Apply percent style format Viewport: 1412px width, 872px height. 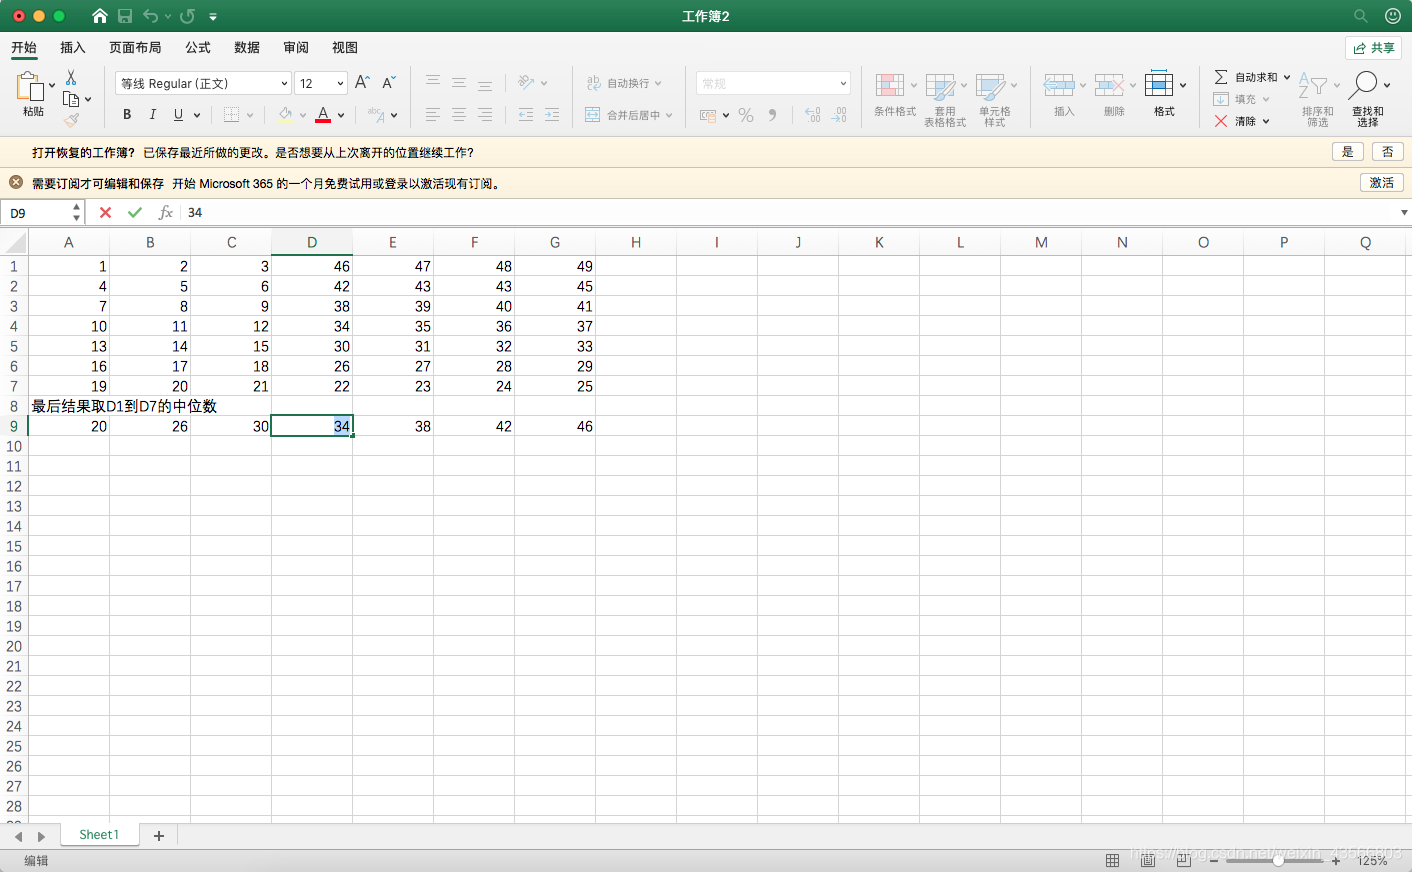tap(746, 115)
